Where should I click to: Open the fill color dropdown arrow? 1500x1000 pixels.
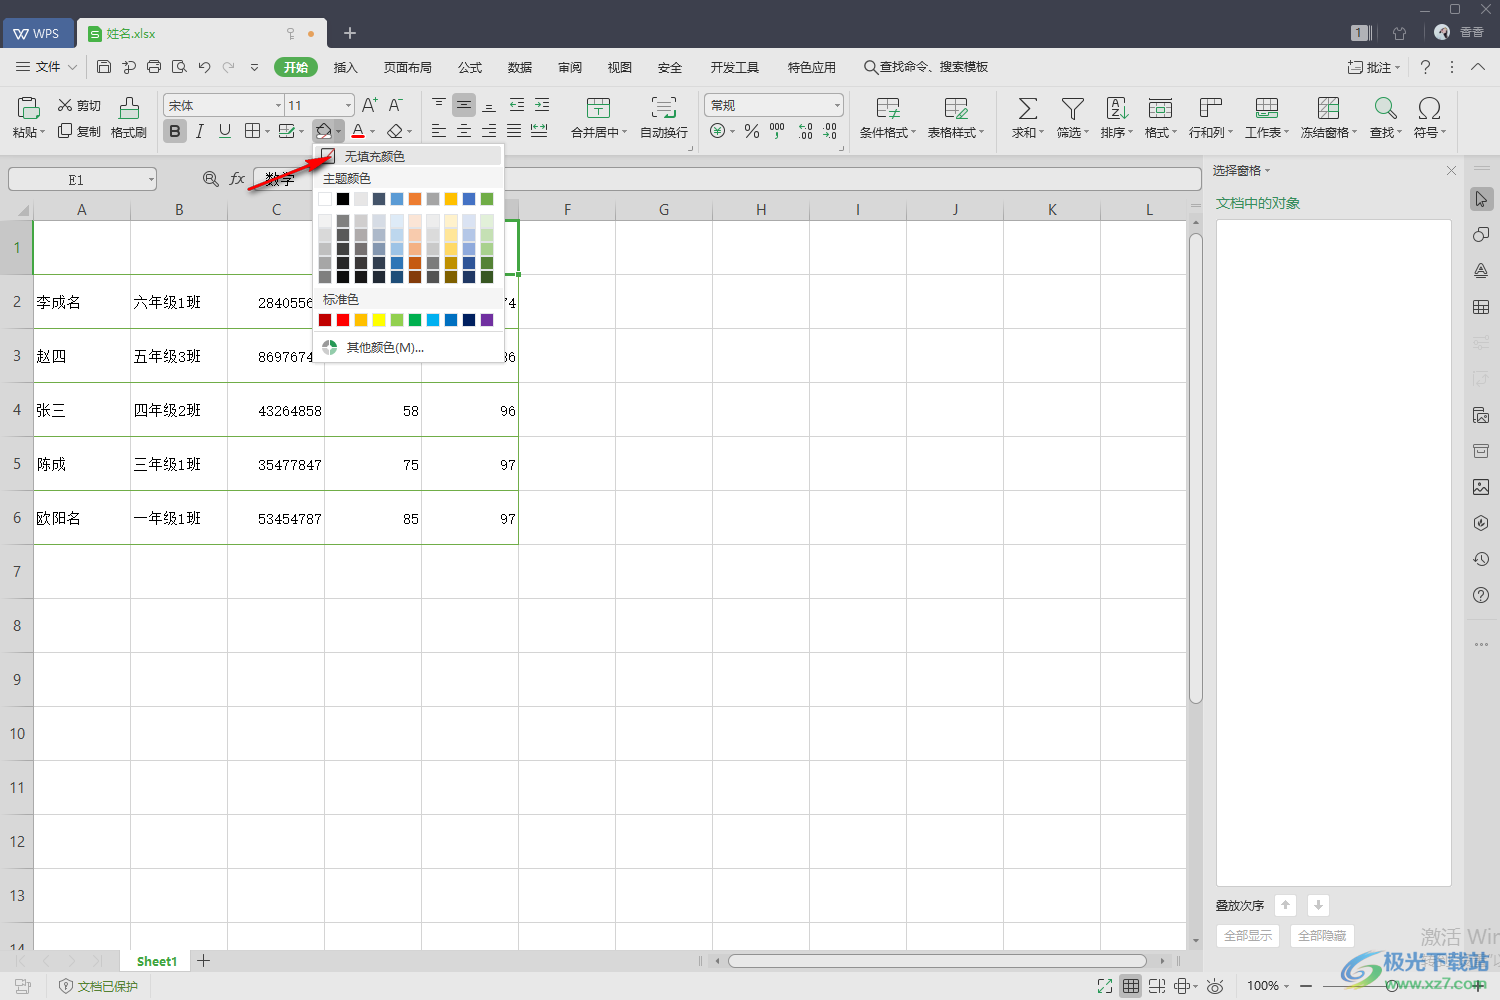(x=339, y=131)
